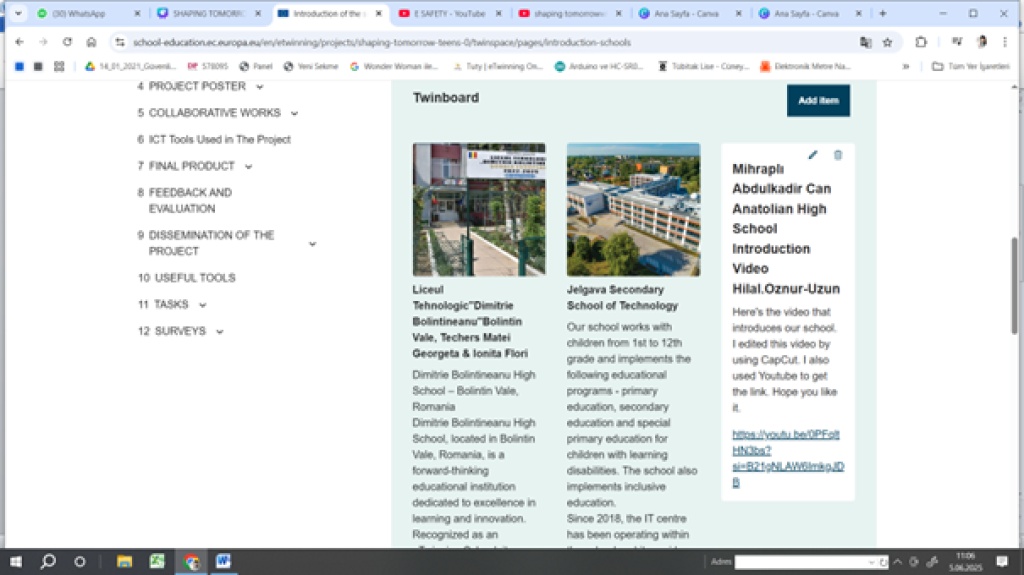Expand the COLLABORATIVE WORKS menu chevron
The height and width of the screenshot is (575, 1024).
click(x=294, y=113)
